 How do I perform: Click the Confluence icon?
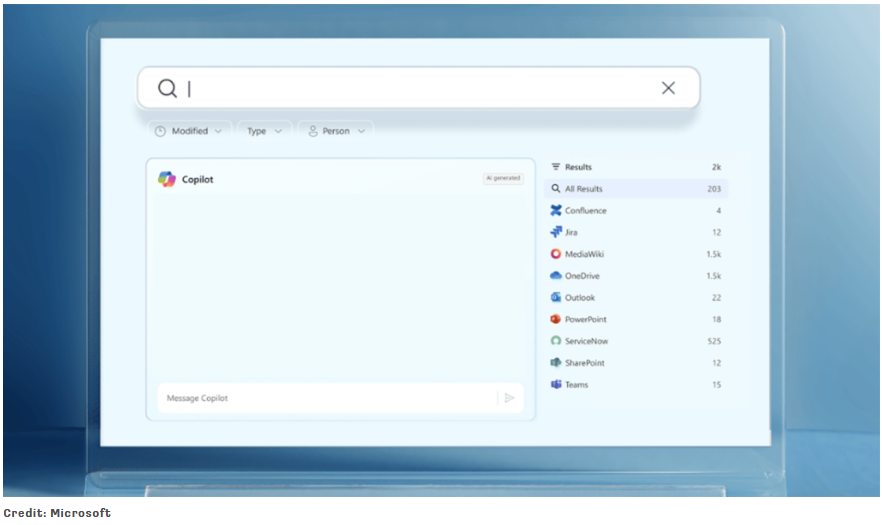pyautogui.click(x=556, y=210)
